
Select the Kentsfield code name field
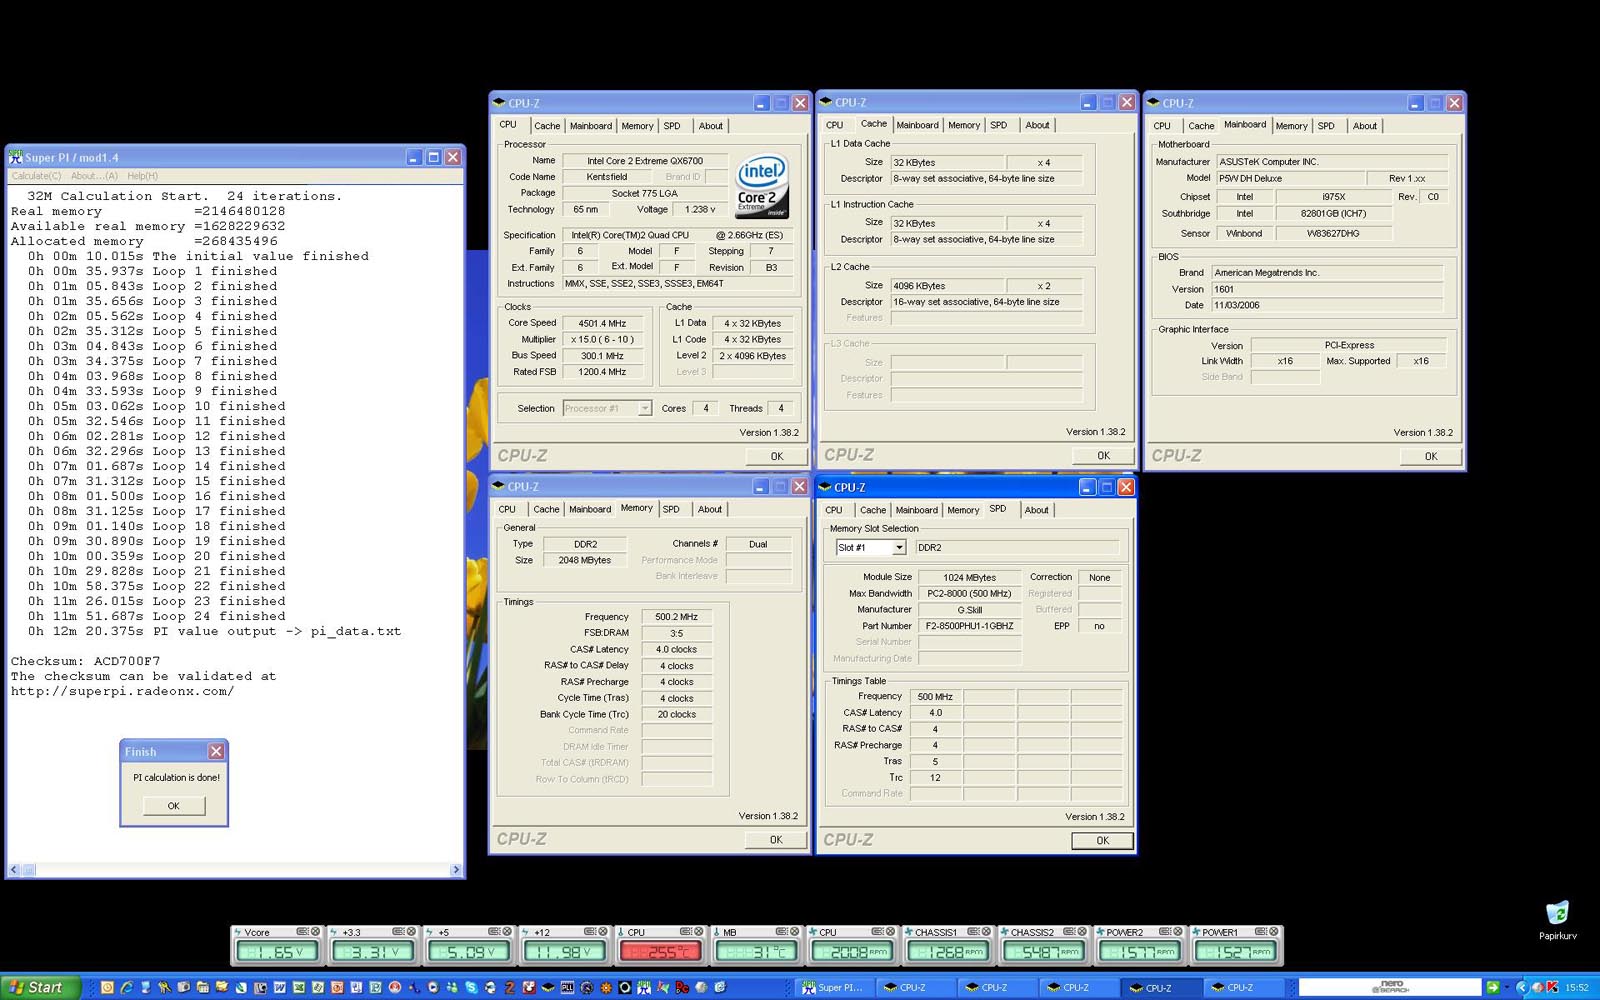607,177
